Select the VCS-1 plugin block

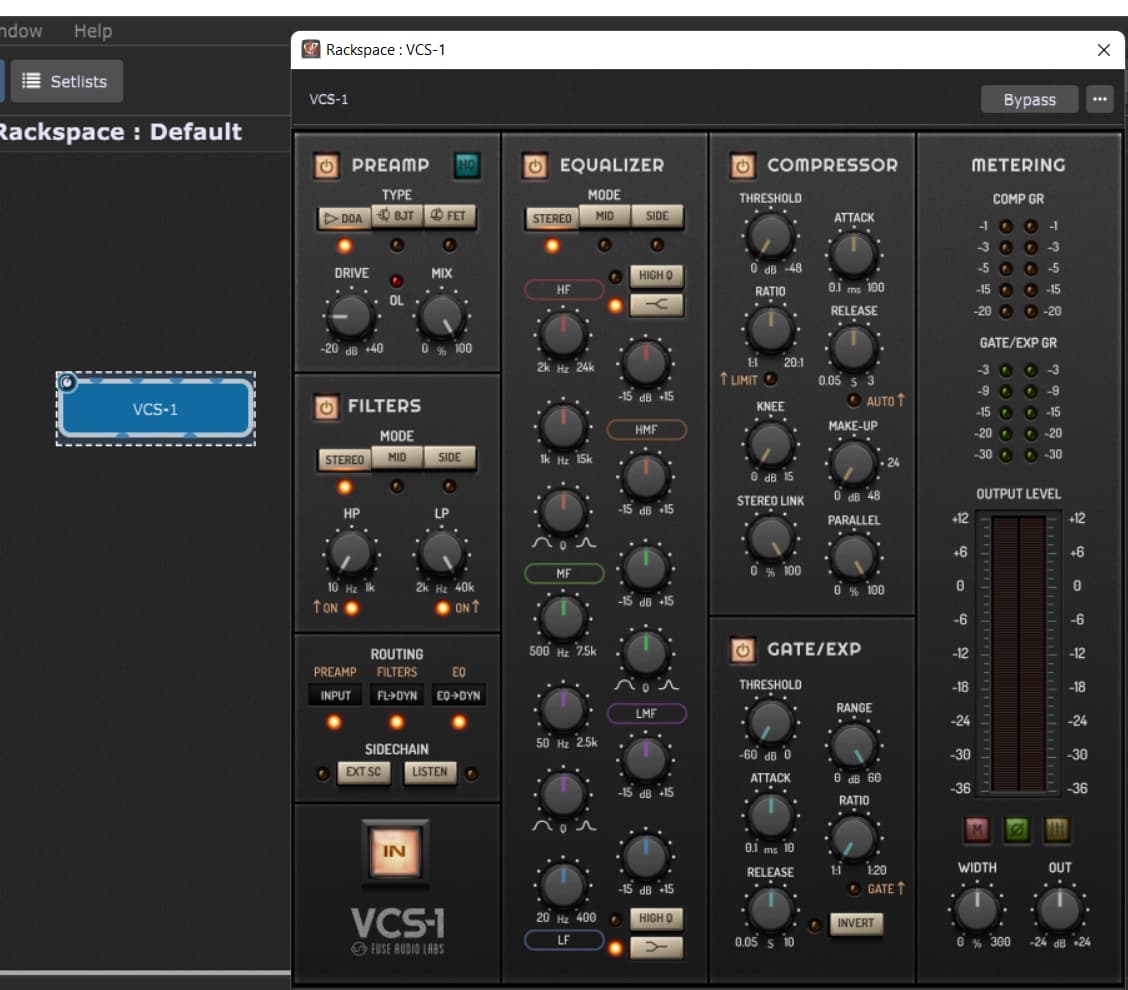pos(155,409)
